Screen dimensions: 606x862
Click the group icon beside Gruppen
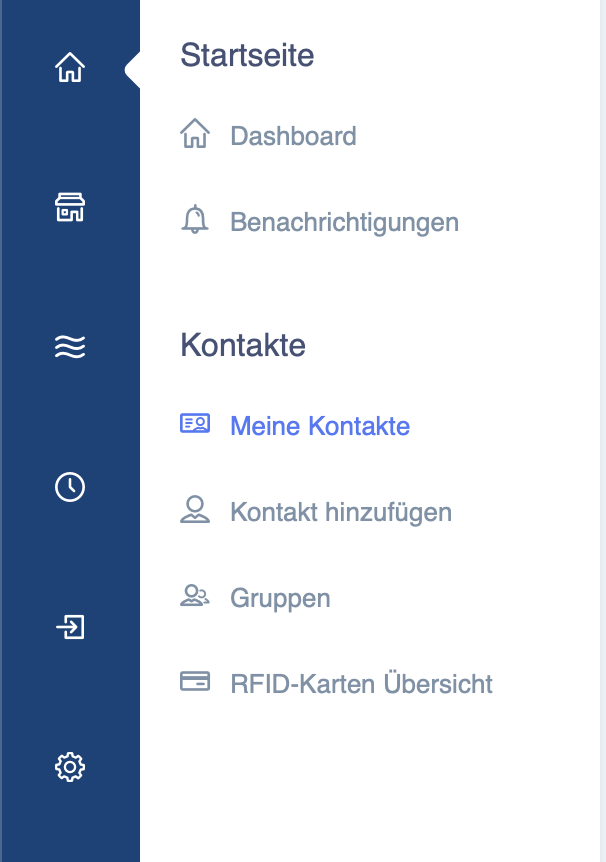(195, 595)
